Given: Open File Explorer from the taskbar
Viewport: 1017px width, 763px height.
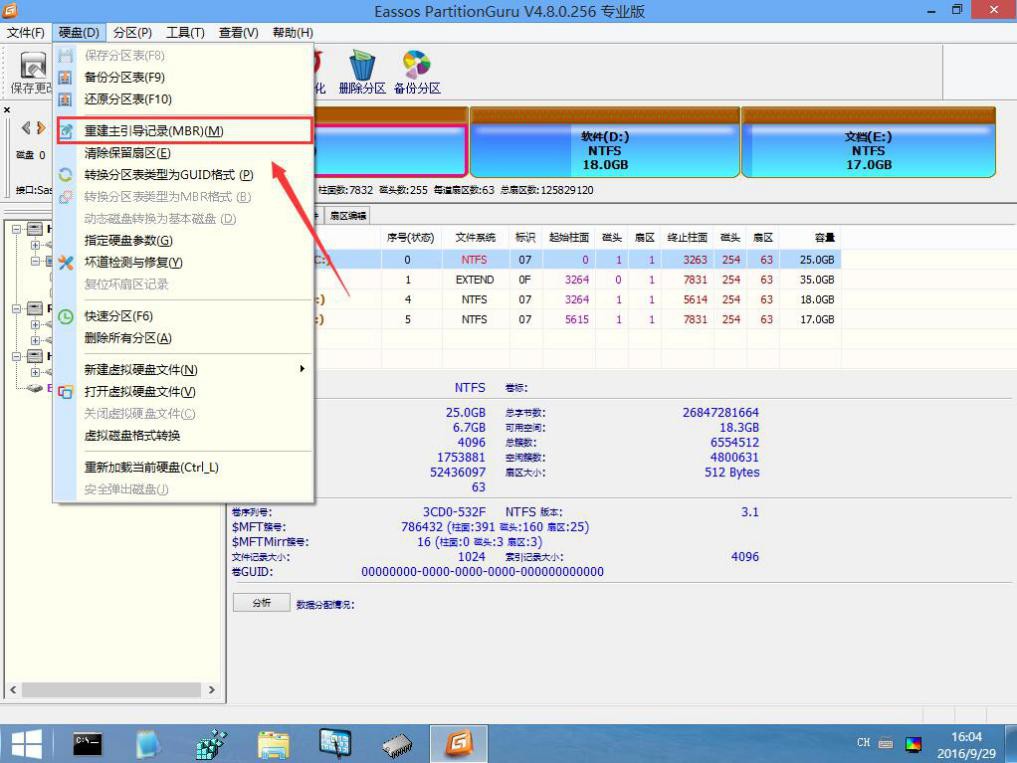Looking at the screenshot, I should (x=273, y=743).
